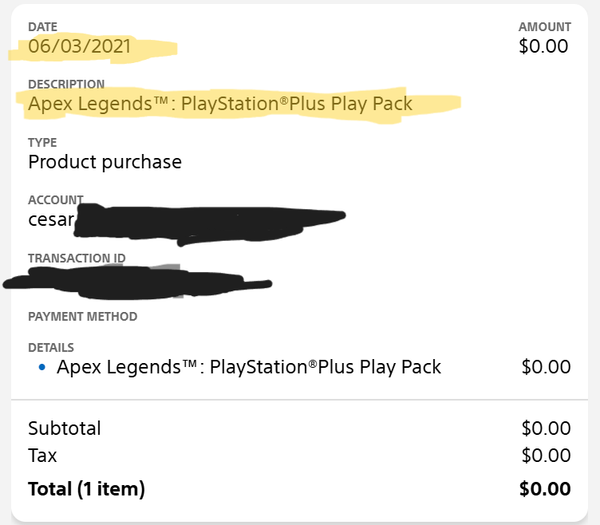The width and height of the screenshot is (600, 525).
Task: Click the $0.00 amount at top right
Action: click(x=543, y=46)
